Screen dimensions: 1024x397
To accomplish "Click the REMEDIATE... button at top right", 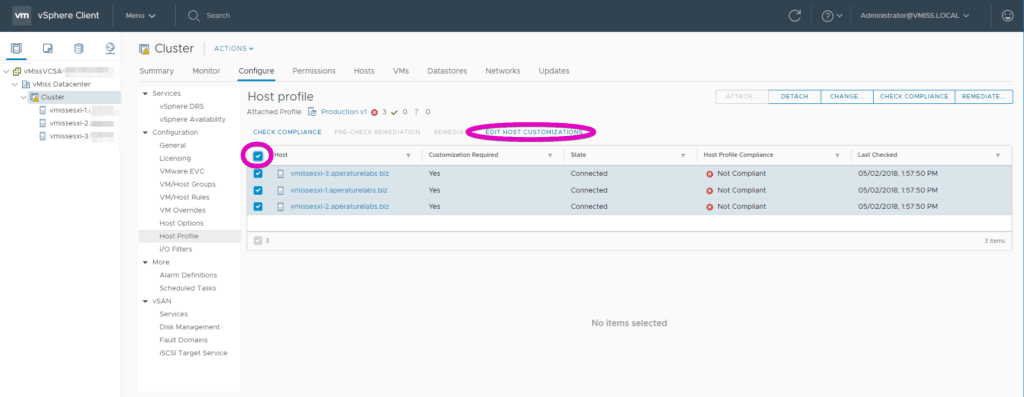I will pos(984,97).
